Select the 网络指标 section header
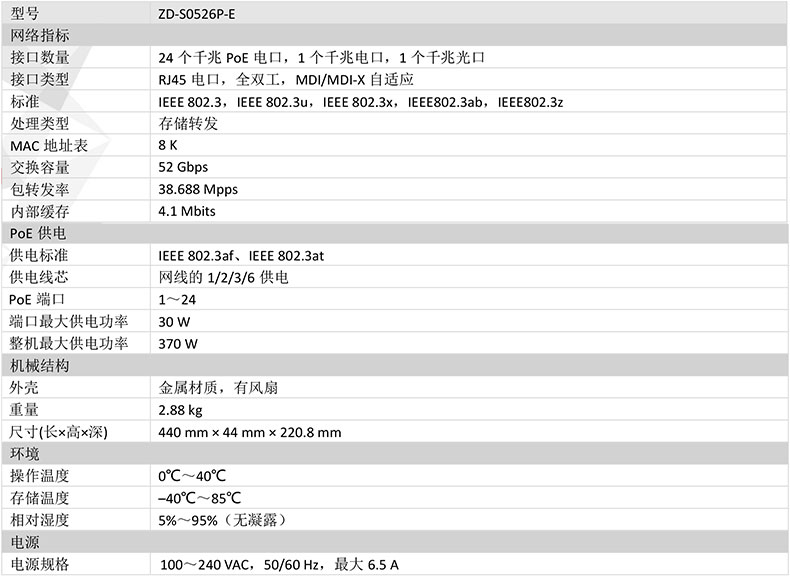Screen dimensions: 790x577 click(40, 36)
